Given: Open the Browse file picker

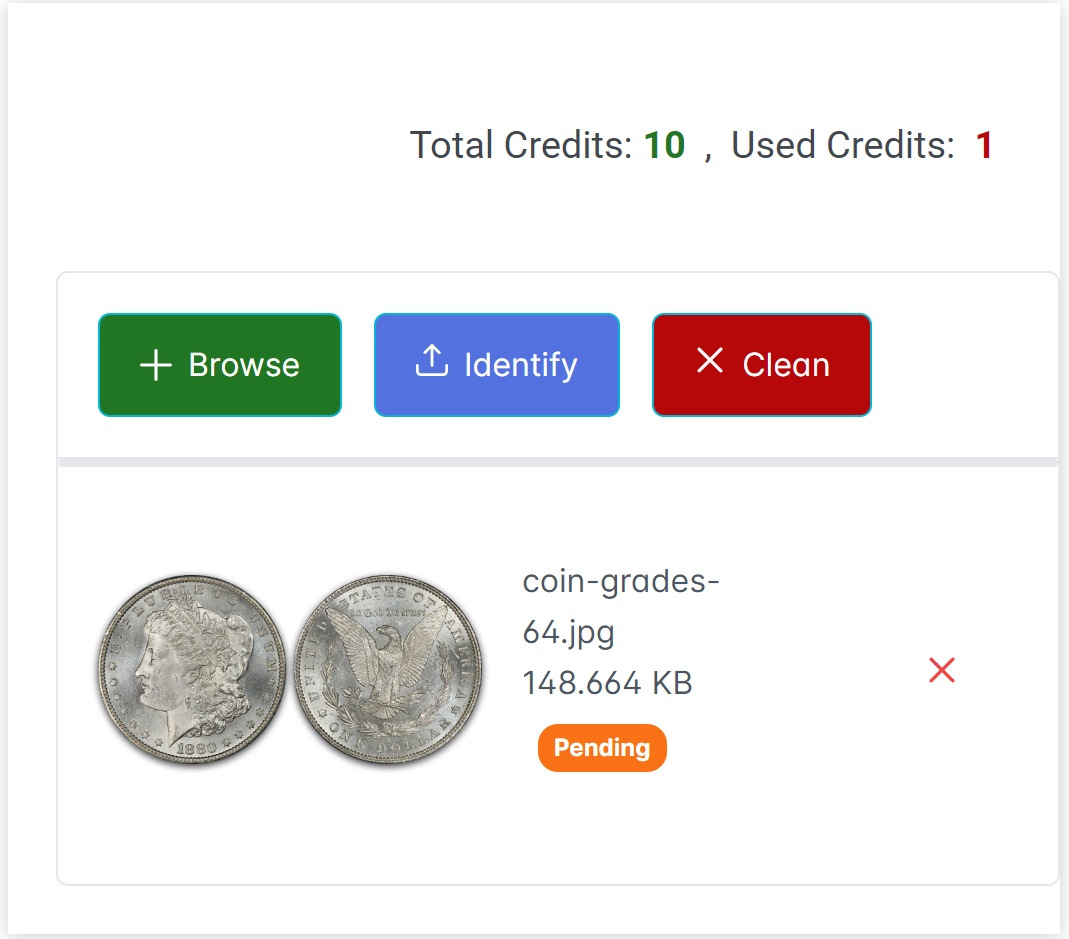Looking at the screenshot, I should pyautogui.click(x=219, y=365).
